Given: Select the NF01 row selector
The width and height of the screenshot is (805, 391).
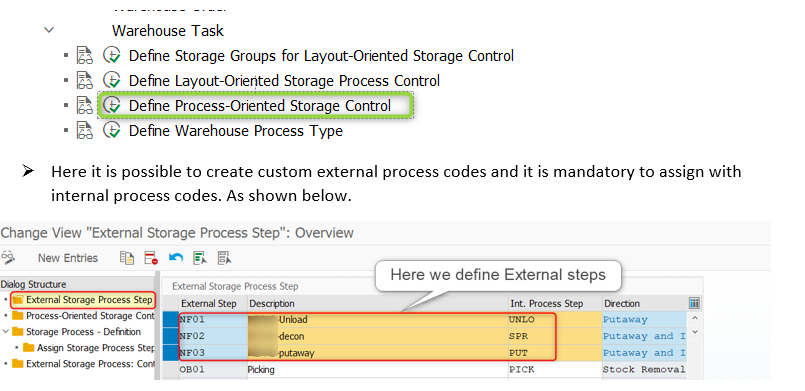Looking at the screenshot, I should point(170,320).
